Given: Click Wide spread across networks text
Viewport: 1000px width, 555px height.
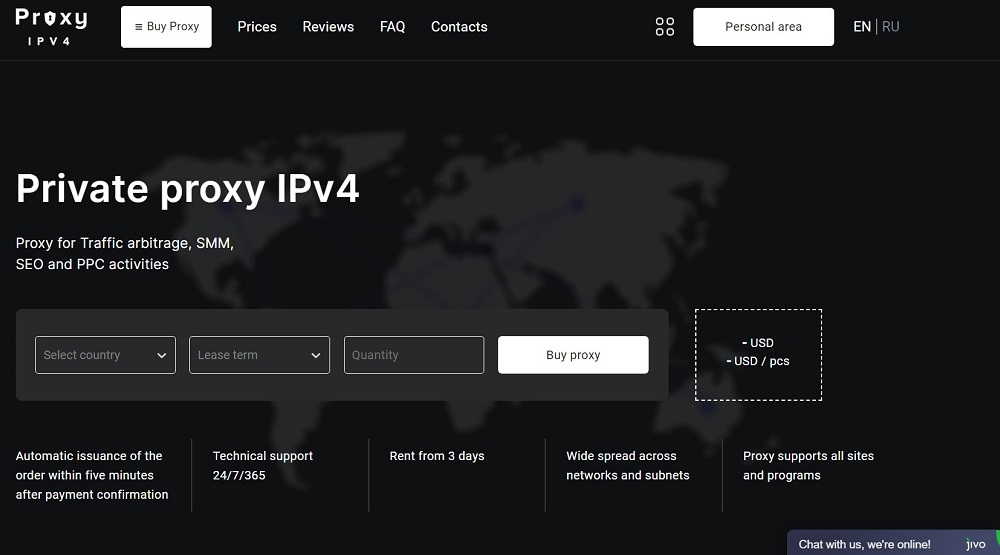Looking at the screenshot, I should point(628,465).
